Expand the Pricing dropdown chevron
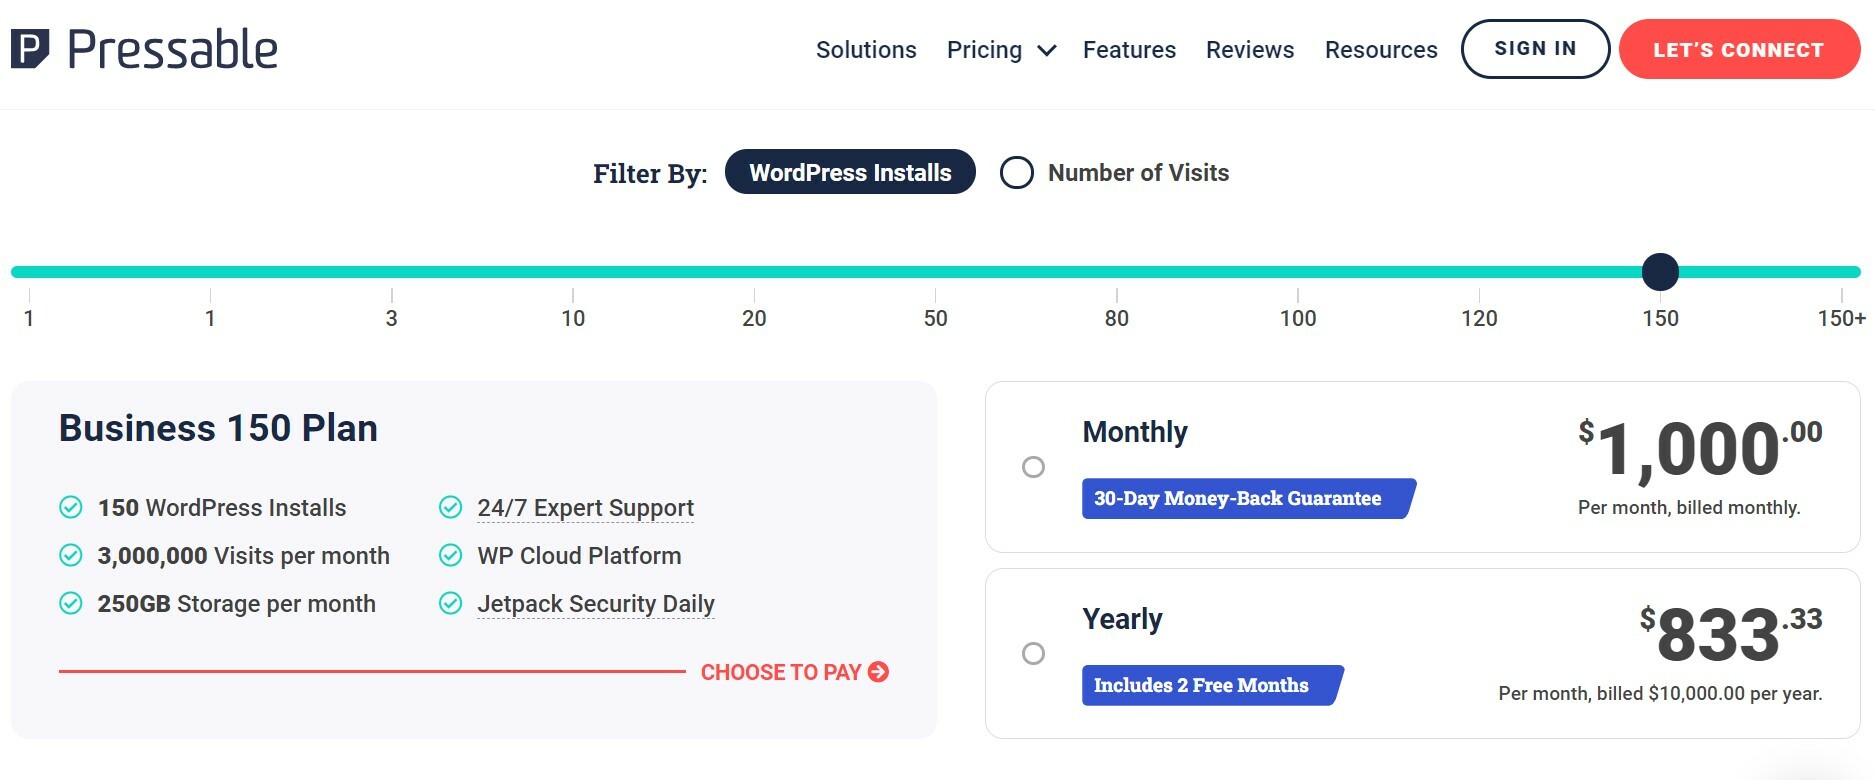This screenshot has width=1875, height=780. [x=1047, y=51]
